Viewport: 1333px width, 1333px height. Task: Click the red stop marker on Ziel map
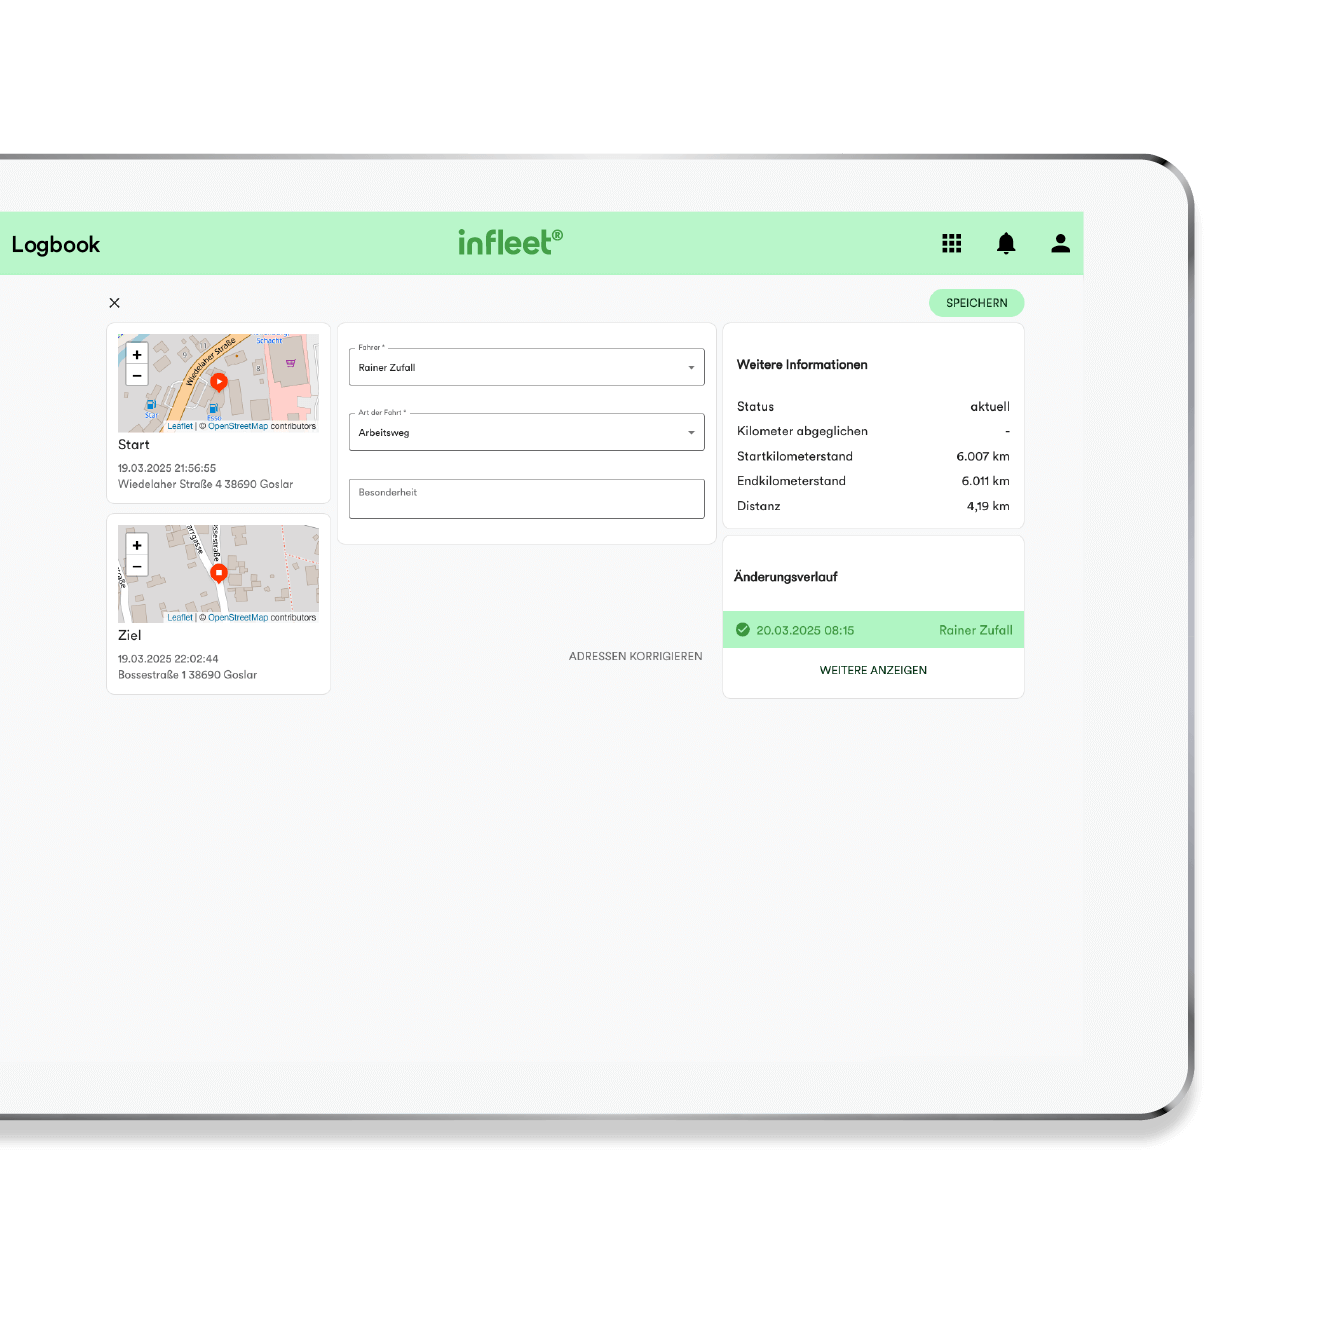pyautogui.click(x=219, y=573)
